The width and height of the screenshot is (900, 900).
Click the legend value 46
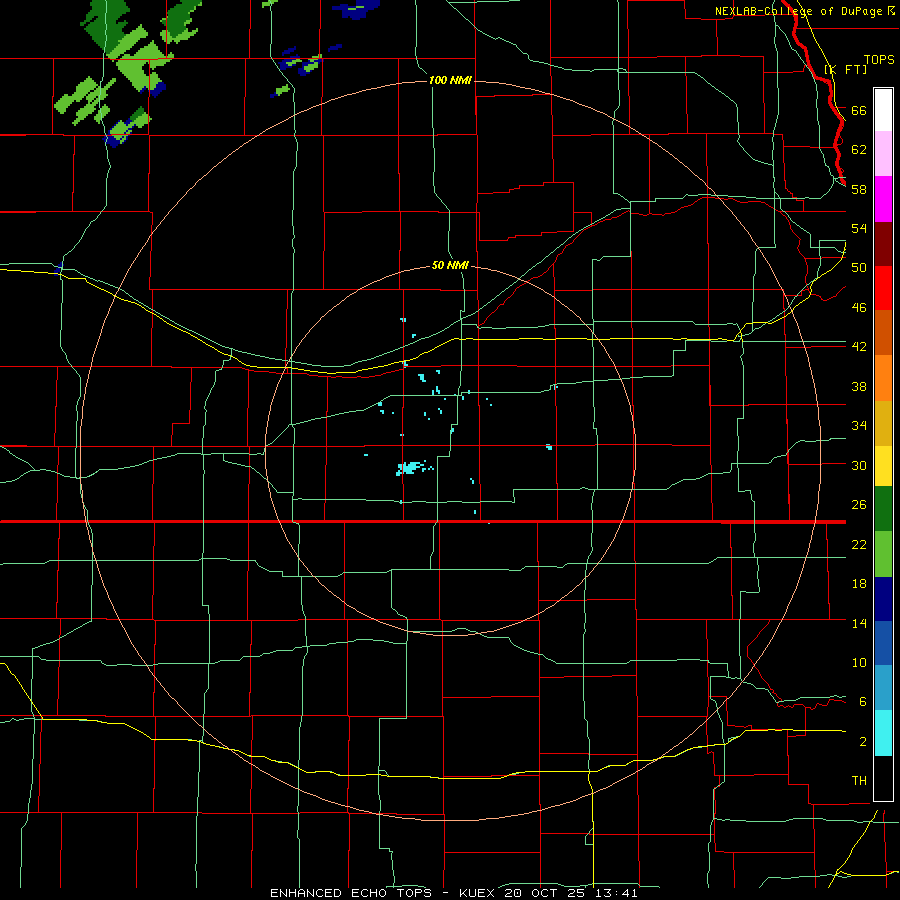point(859,307)
